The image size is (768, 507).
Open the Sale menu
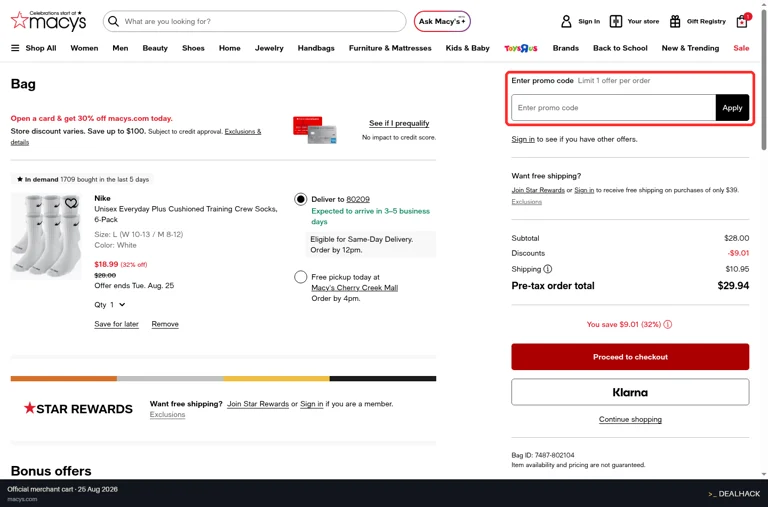[x=741, y=48]
